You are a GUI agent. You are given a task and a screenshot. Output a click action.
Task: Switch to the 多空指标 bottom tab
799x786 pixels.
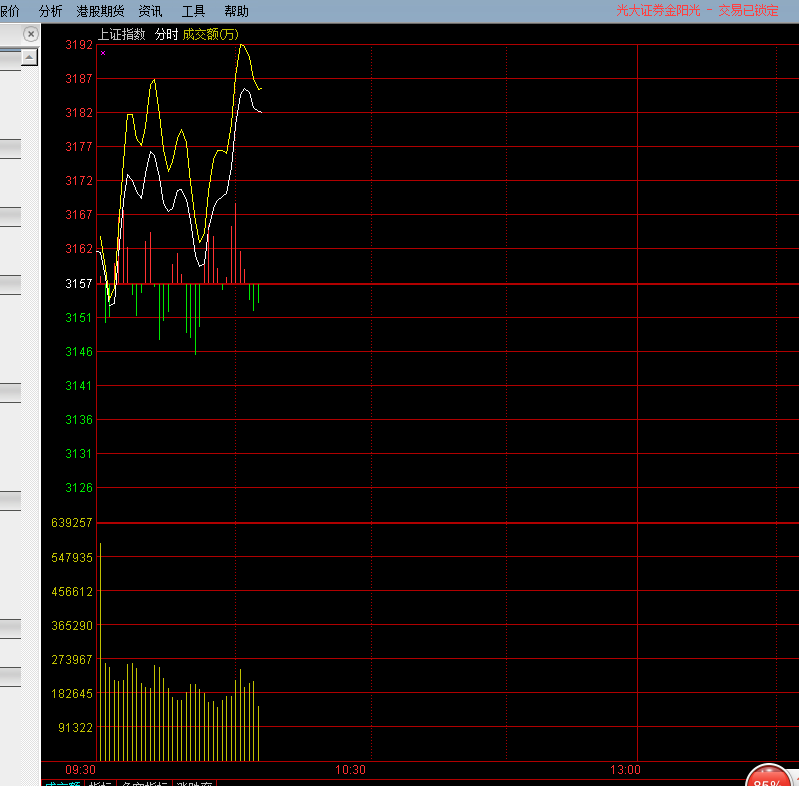click(x=145, y=783)
